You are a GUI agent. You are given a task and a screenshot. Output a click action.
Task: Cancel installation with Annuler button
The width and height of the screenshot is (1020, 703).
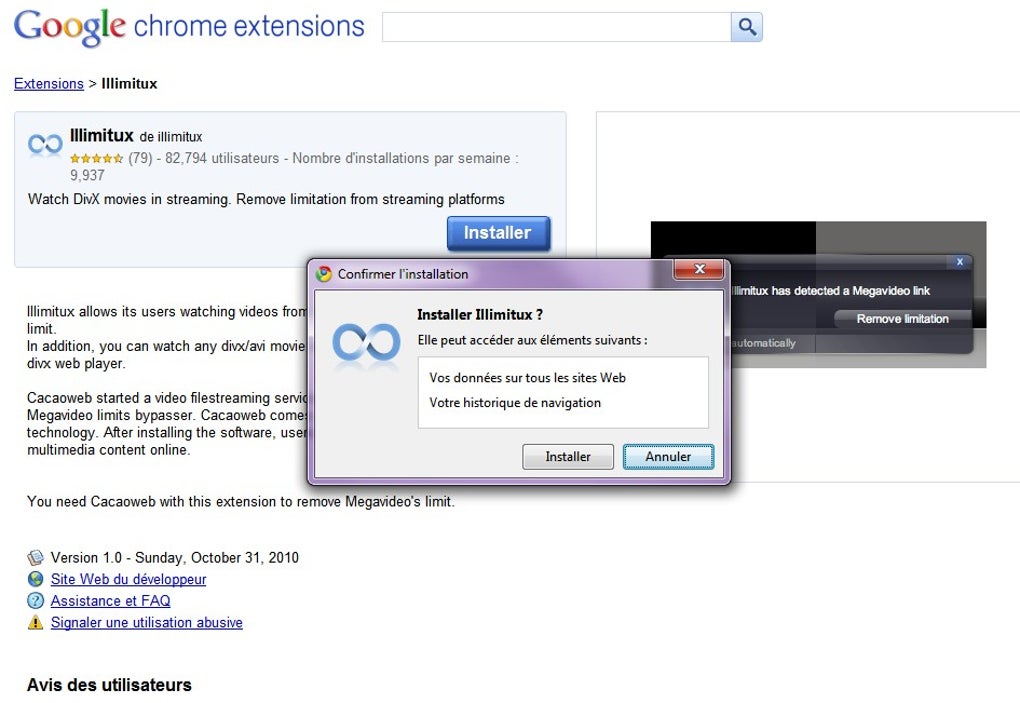click(x=668, y=457)
